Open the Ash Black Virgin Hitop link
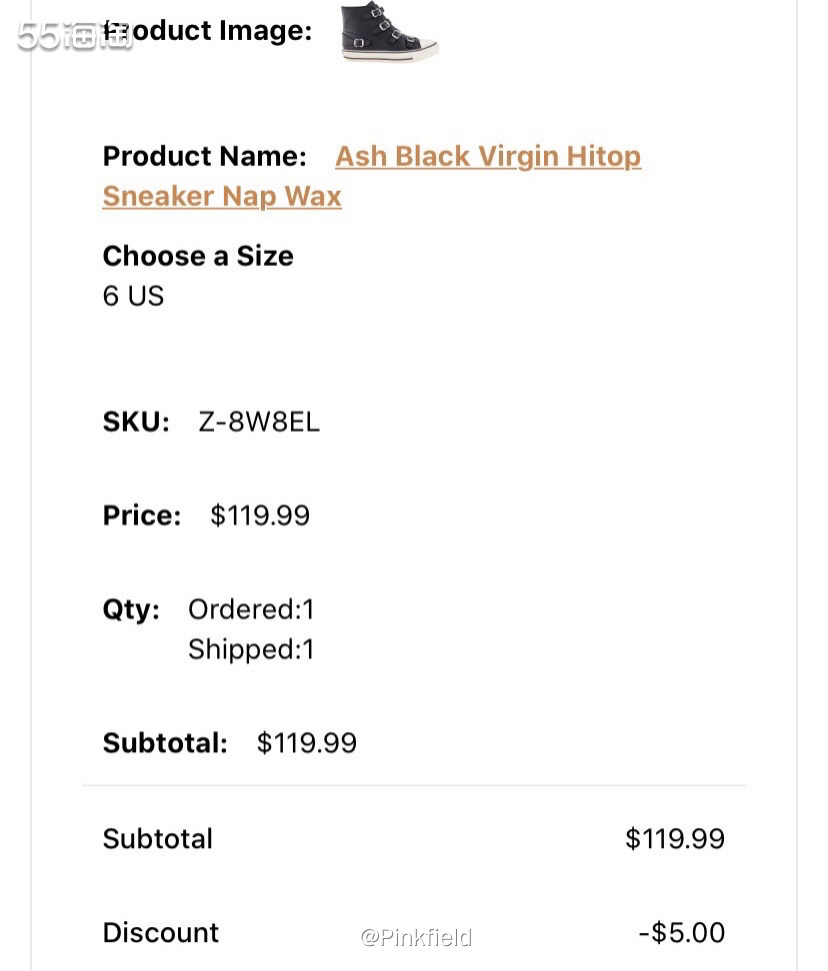Screen dimensions: 828x971 point(488,156)
